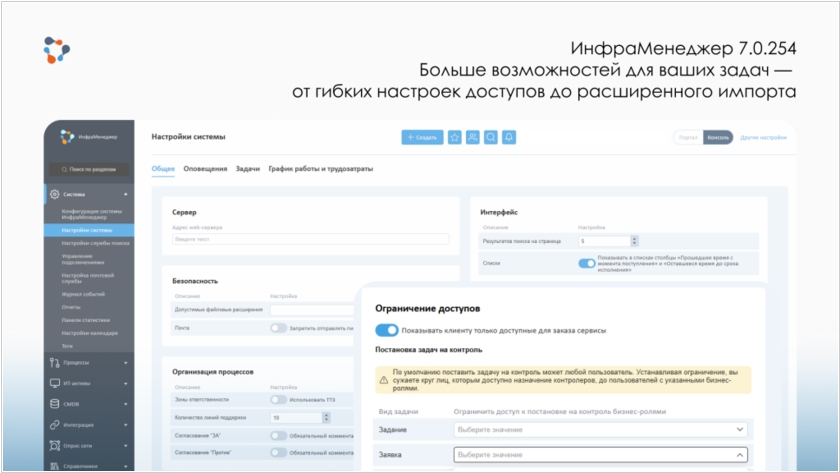Image resolution: width=840 pixels, height=473 pixels.
Task: Expand the Интеграция sidebar section
Action: coord(126,425)
